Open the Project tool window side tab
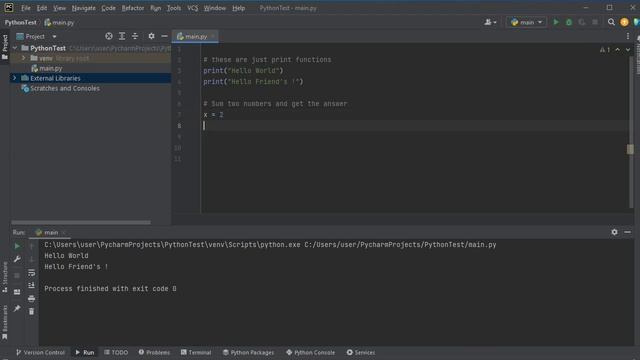The height and width of the screenshot is (360, 640). [x=5, y=47]
